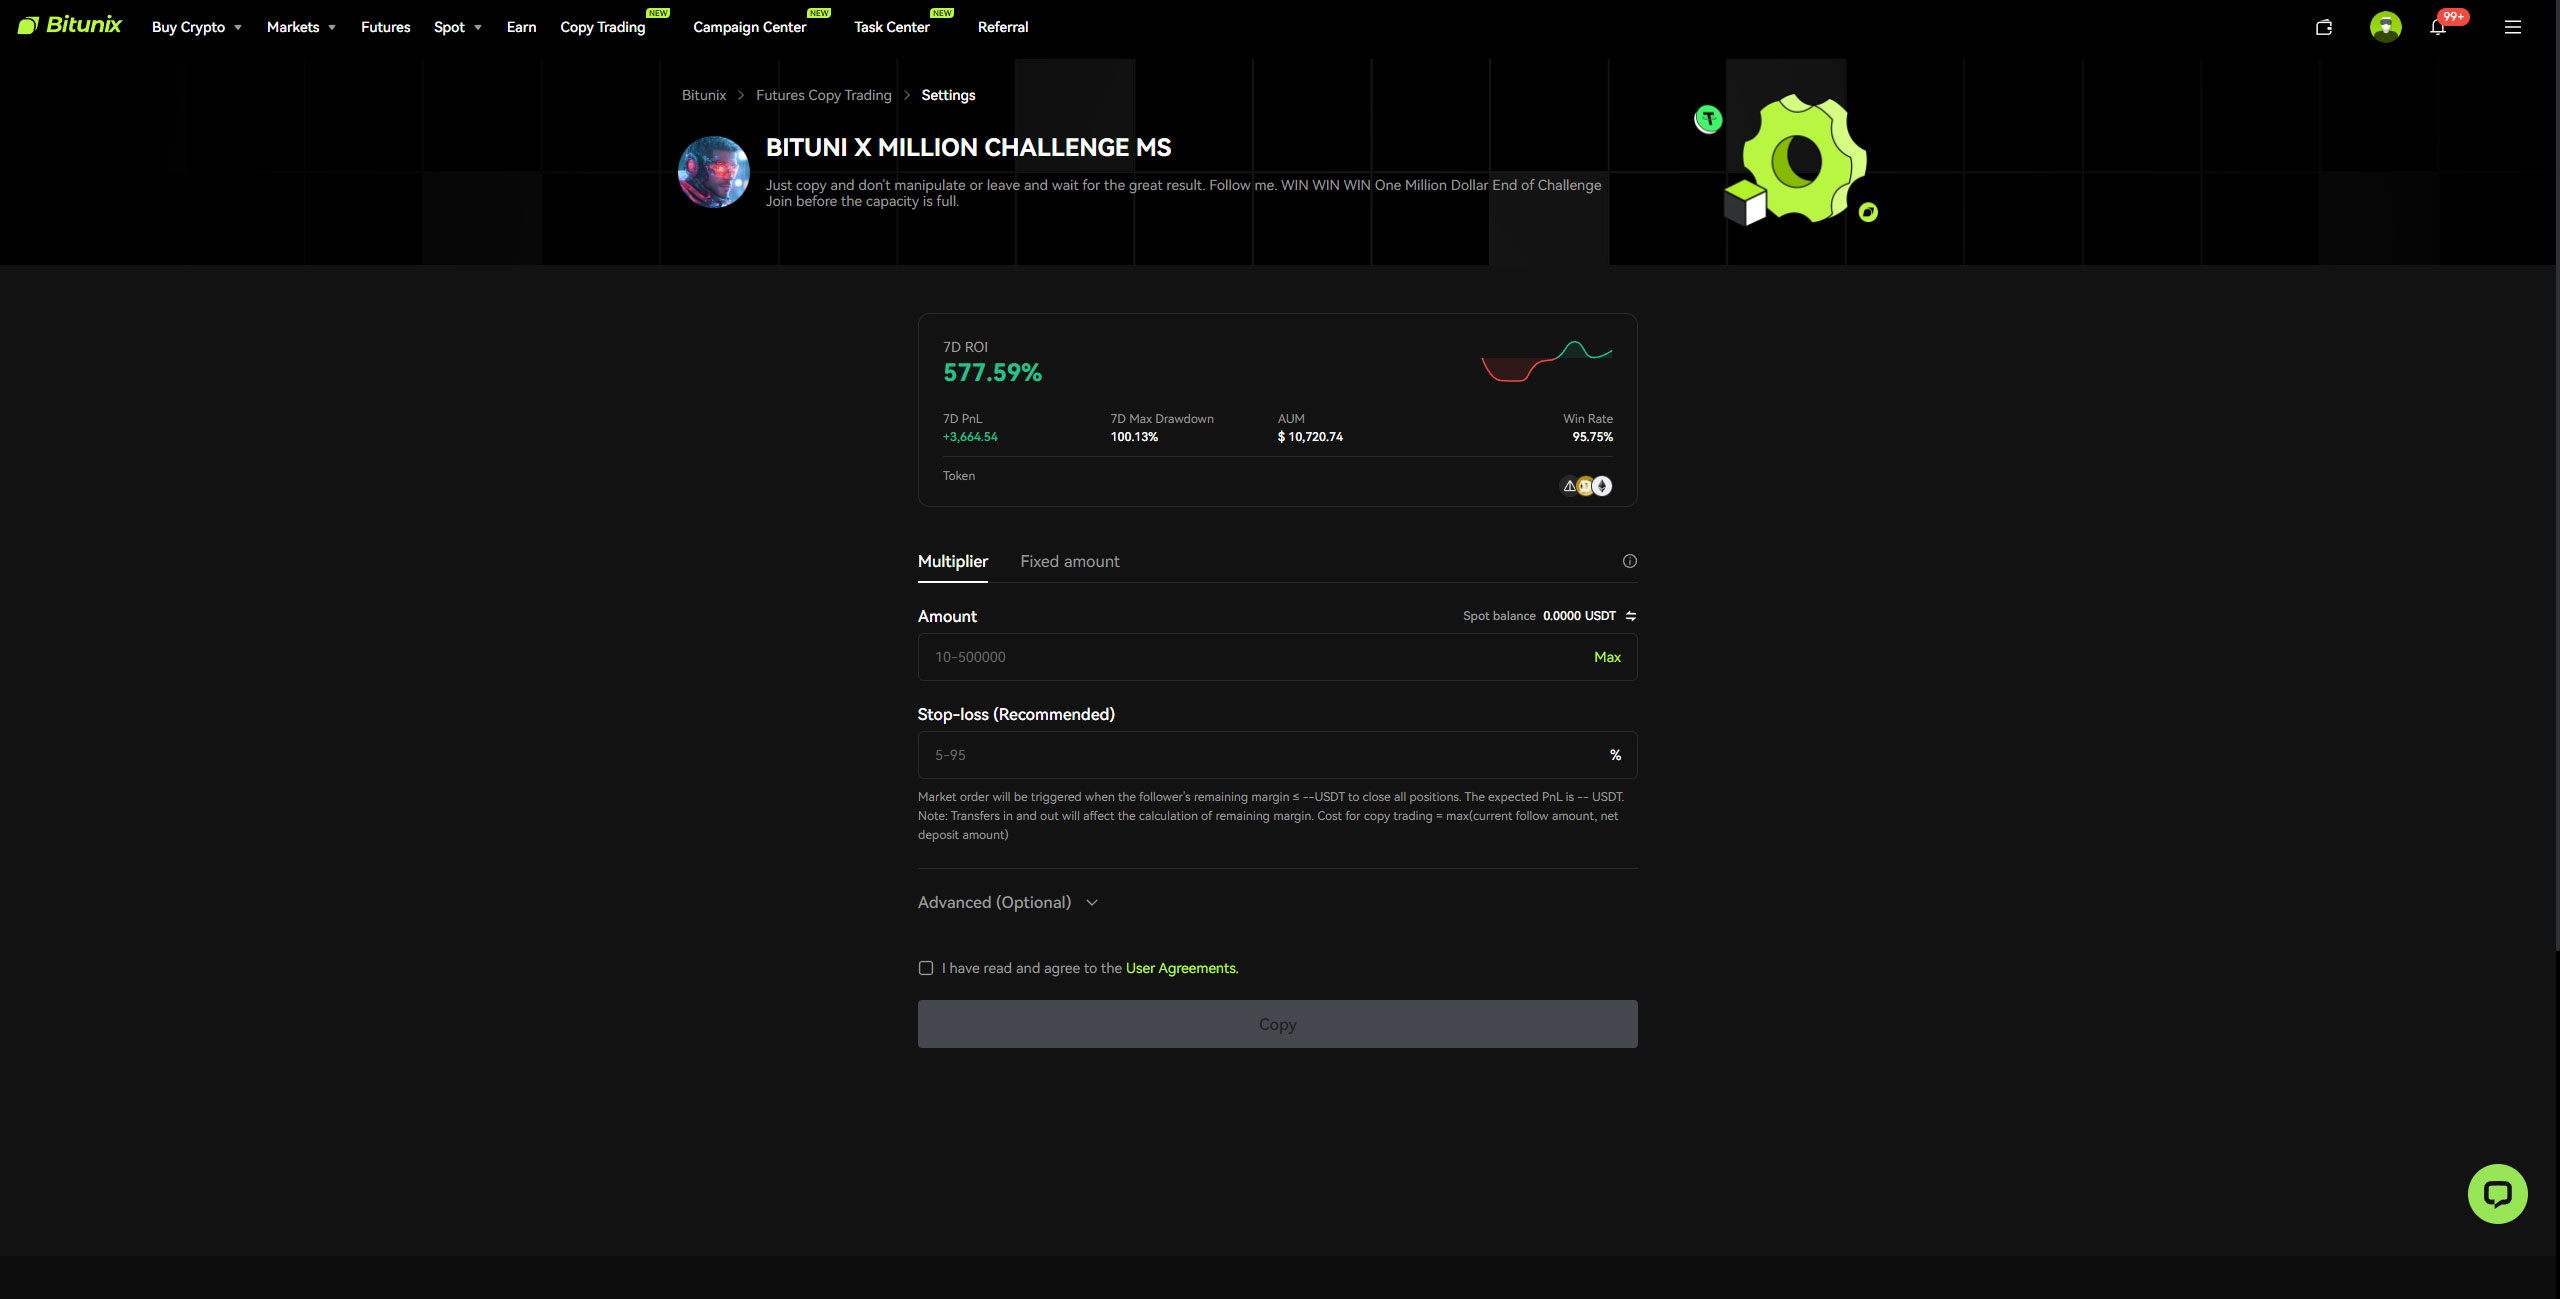2560x1299 pixels.
Task: Open the User Agreements link
Action: click(1181, 968)
